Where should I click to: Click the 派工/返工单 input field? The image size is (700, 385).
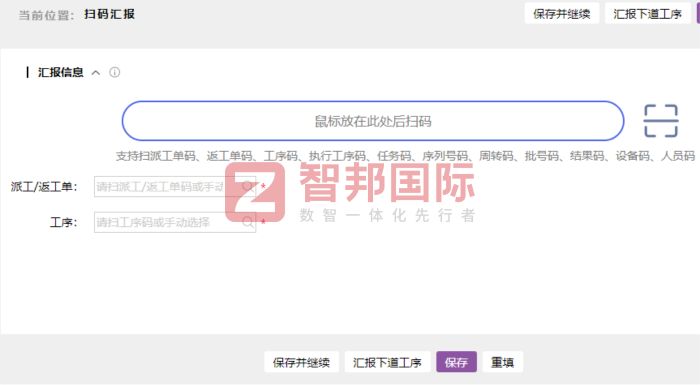pos(175,186)
